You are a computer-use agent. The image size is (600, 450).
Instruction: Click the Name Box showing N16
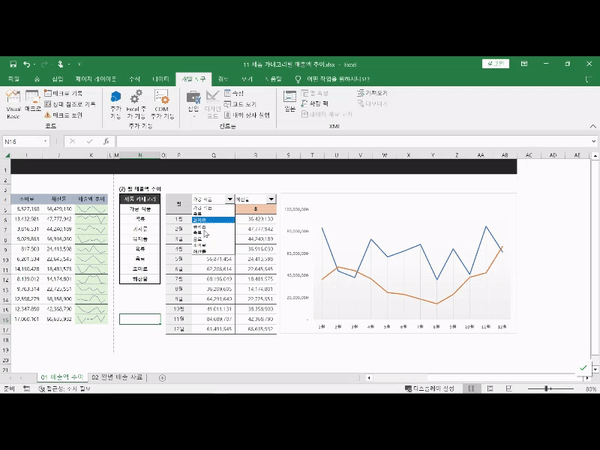pos(25,141)
